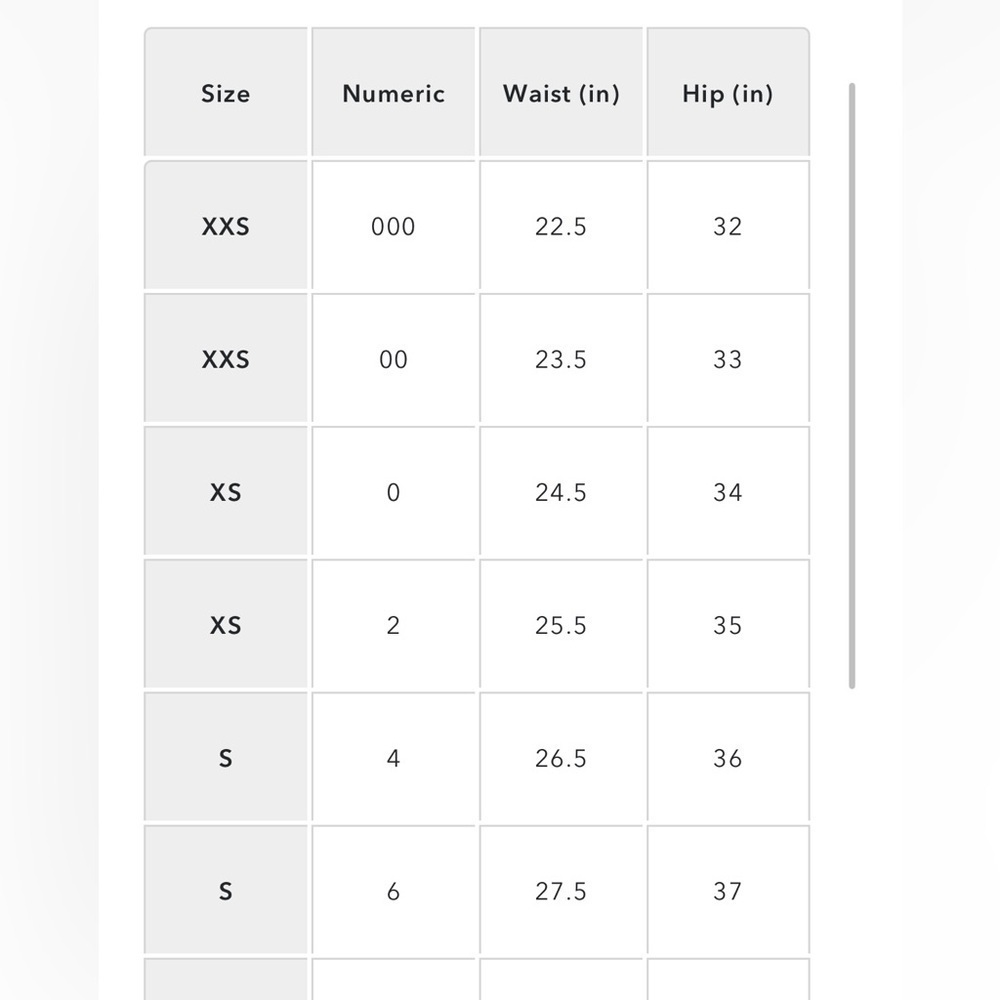
Task: Select the XXS size cell for numeric 000
Action: [x=226, y=225]
